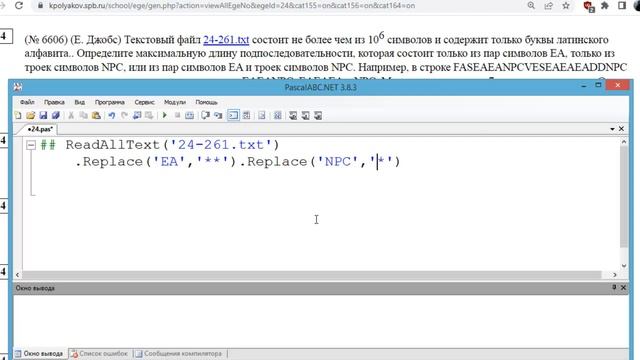Screen dimensions: 640x360
Task: Switch to the Список ошибок tab
Action: (x=99, y=353)
